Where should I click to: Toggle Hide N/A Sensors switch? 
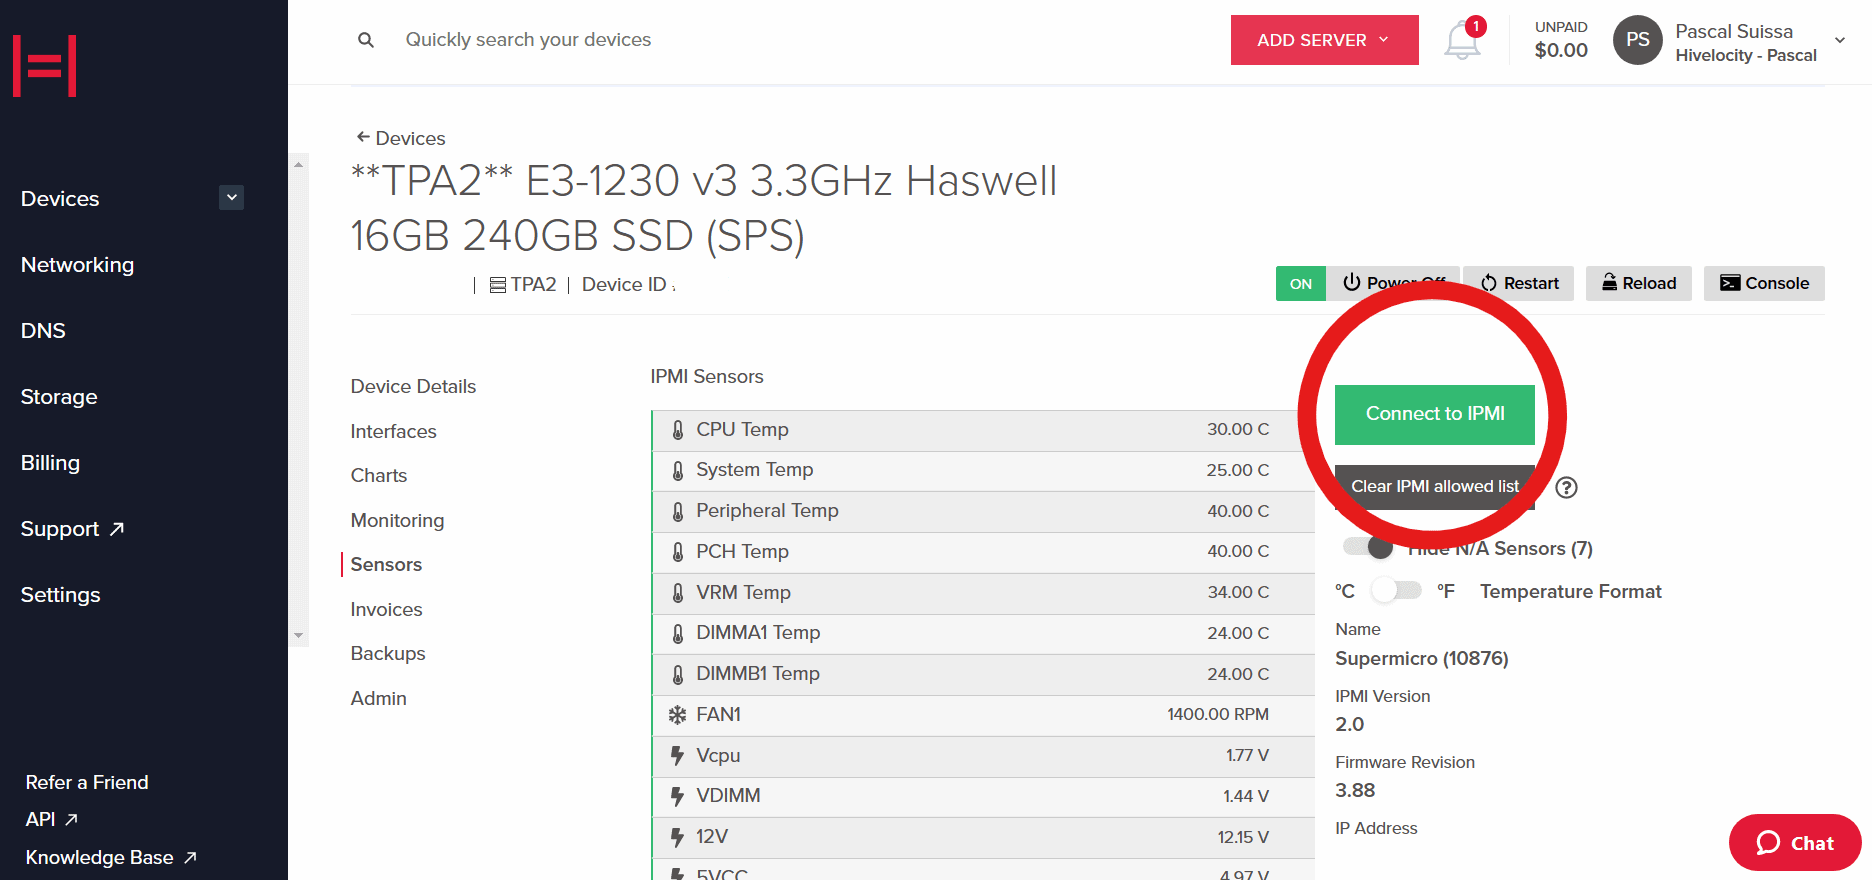pos(1369,548)
